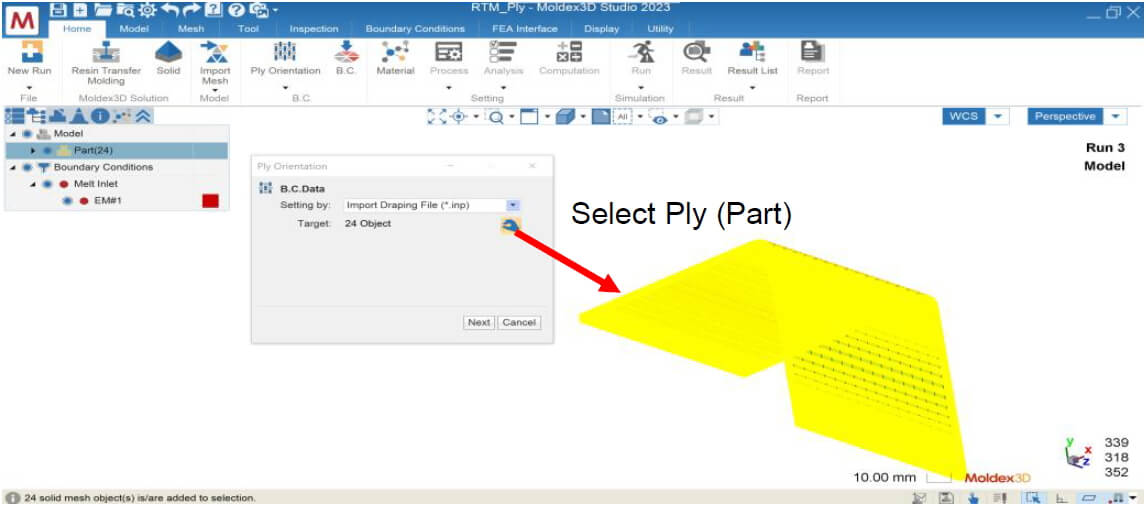Open the Perspective dropdown arrow

1115,116
